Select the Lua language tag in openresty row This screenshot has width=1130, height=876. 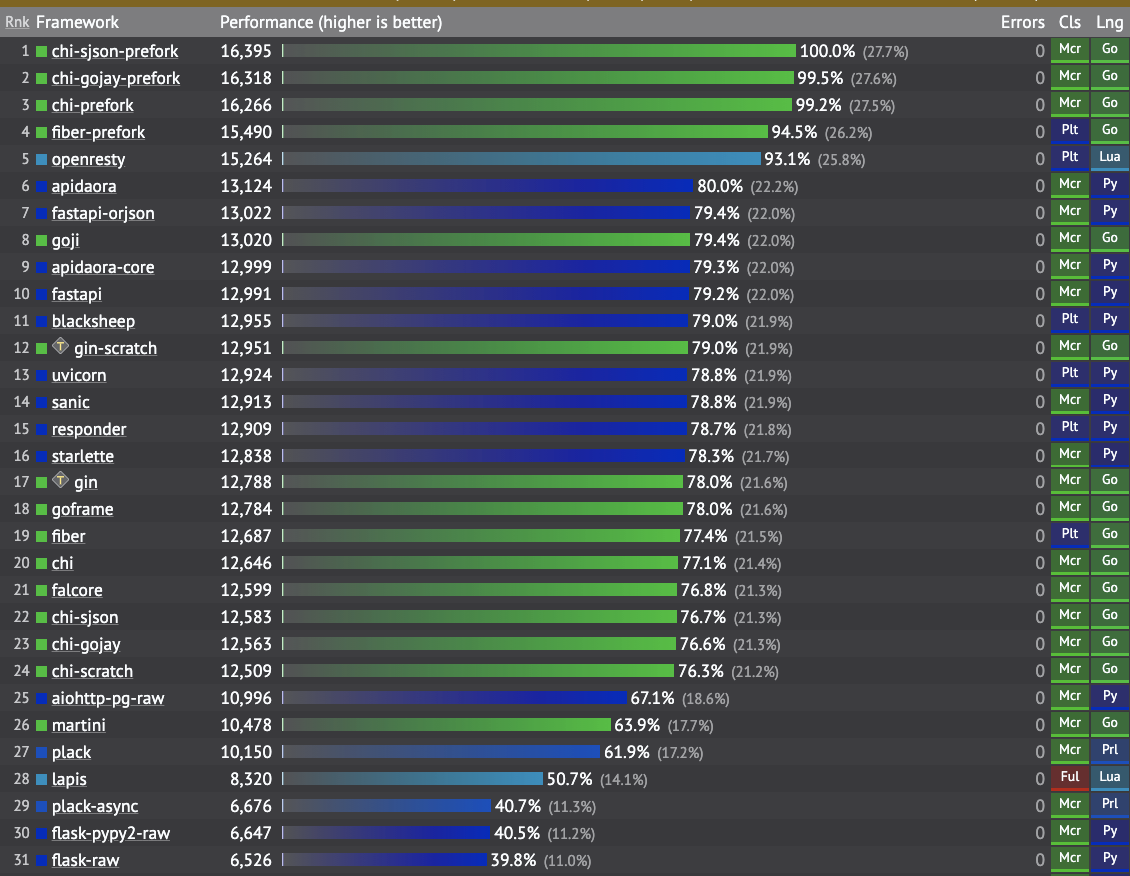pos(1109,158)
